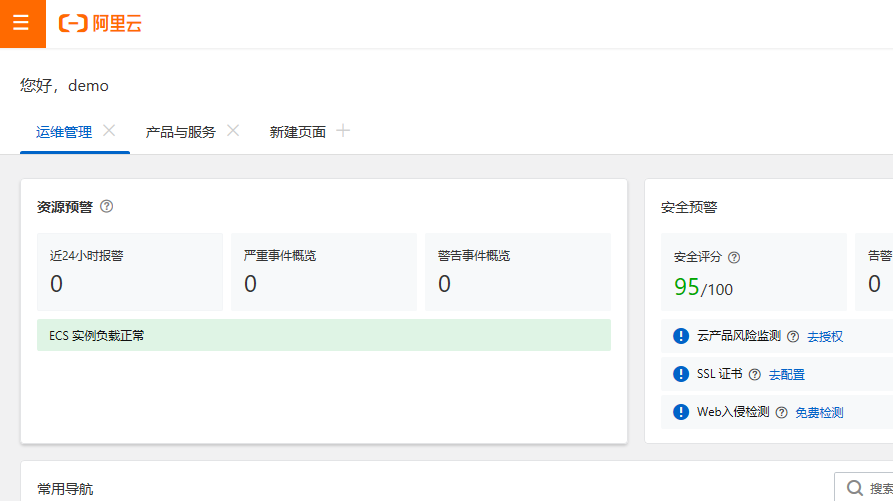
Task: Open the 新建页面 tab
Action: 297,132
